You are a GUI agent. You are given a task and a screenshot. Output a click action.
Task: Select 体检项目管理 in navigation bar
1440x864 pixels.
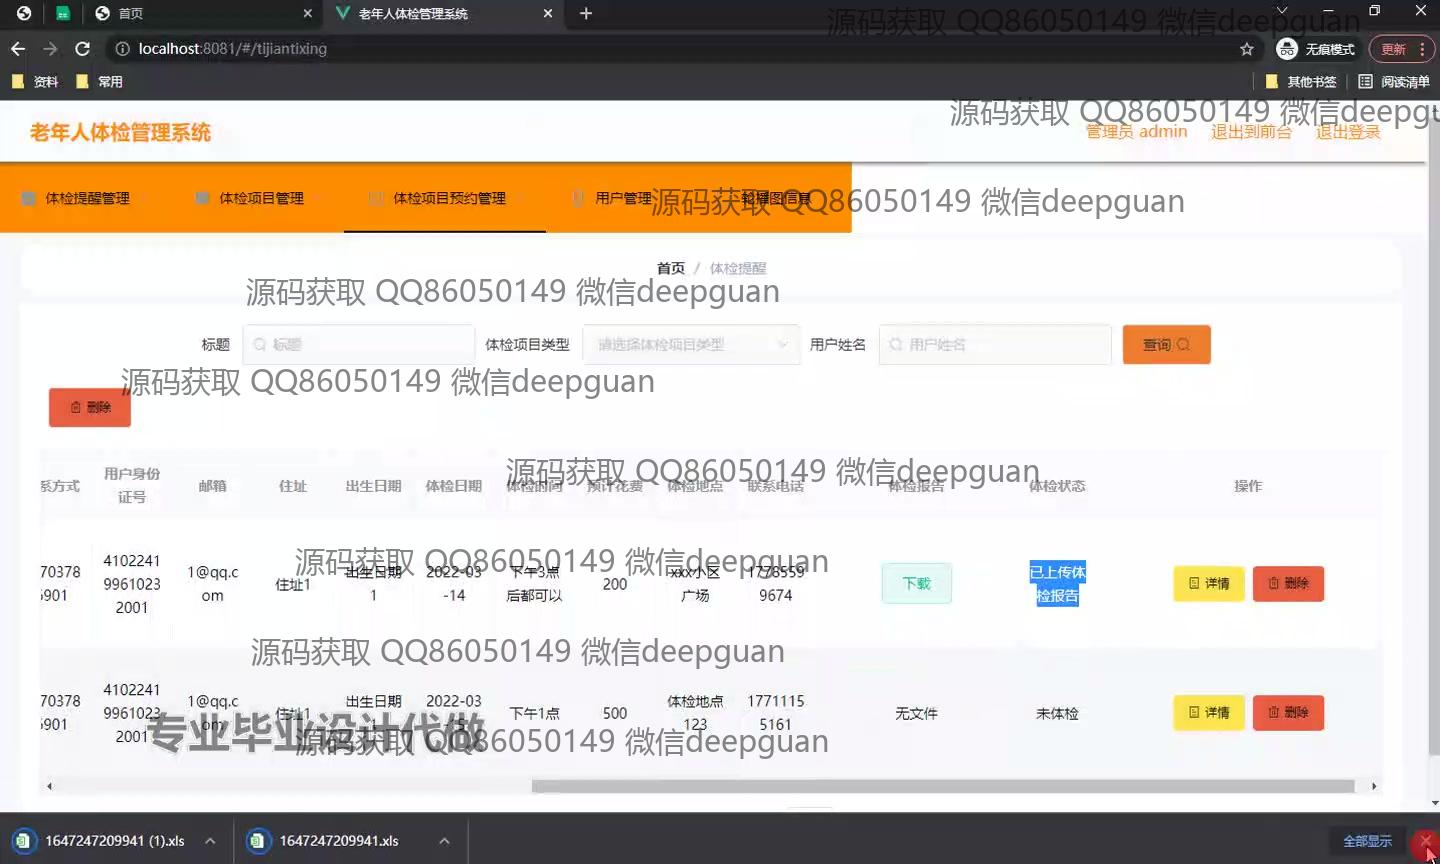pyautogui.click(x=261, y=198)
